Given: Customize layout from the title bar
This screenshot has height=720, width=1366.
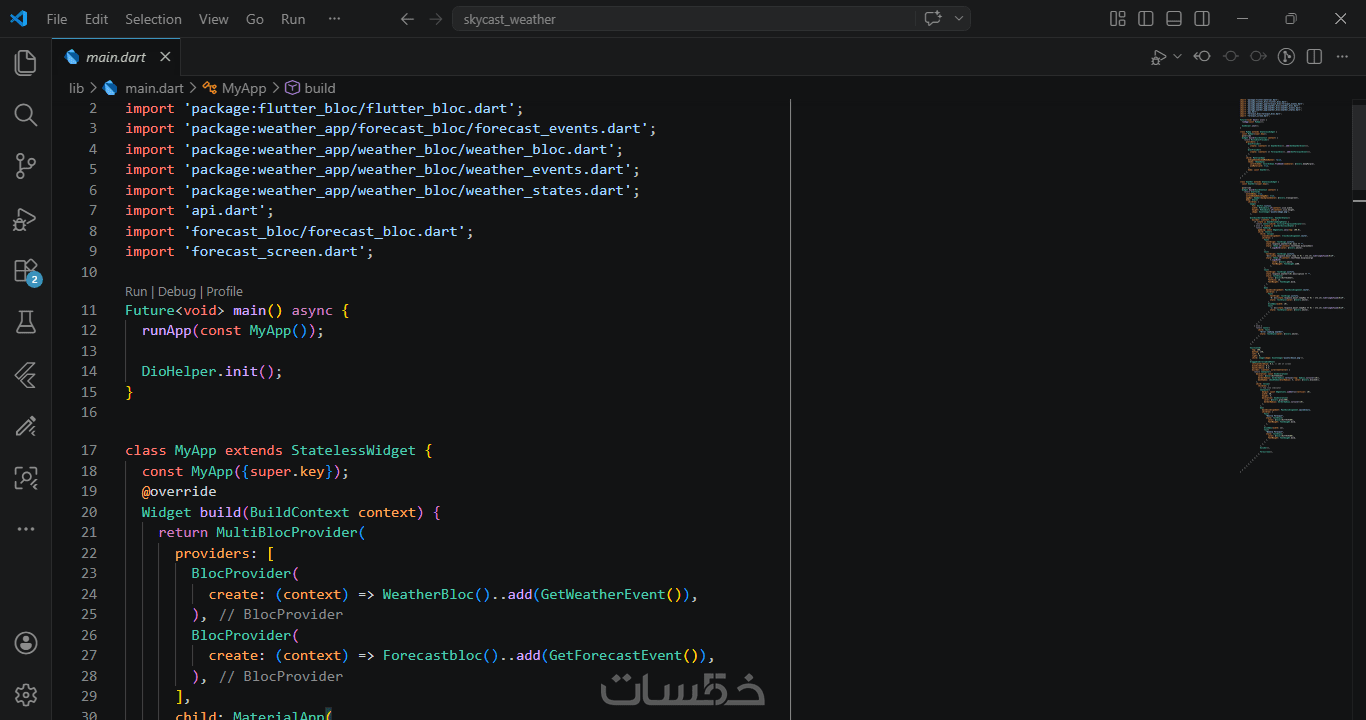Looking at the screenshot, I should click(x=1118, y=19).
